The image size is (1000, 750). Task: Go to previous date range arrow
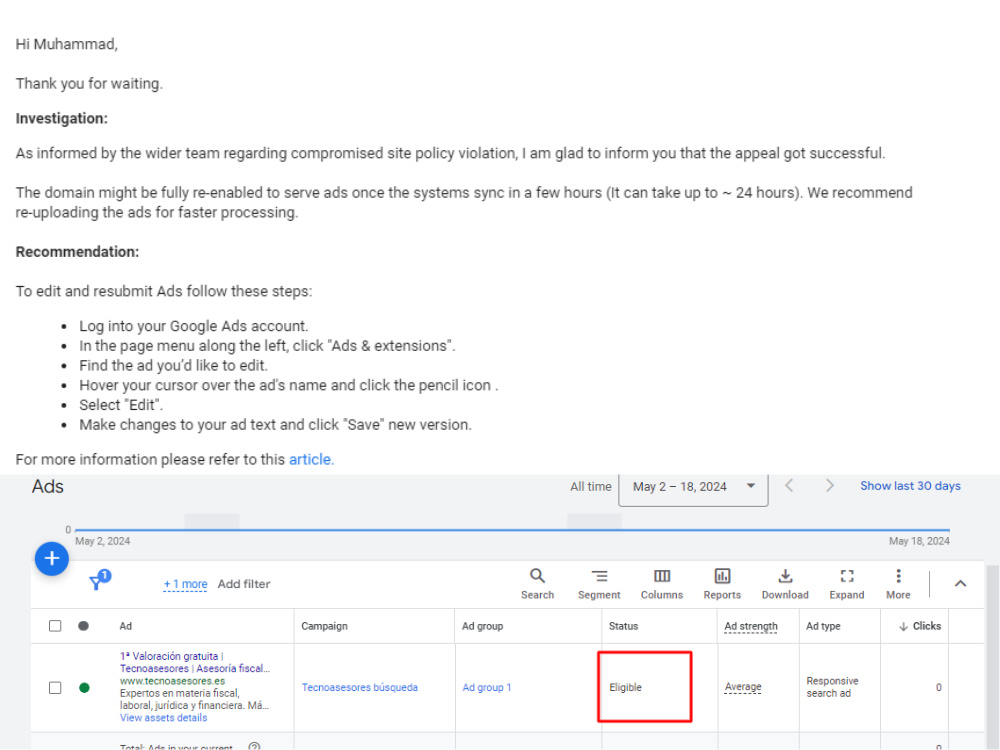[789, 486]
